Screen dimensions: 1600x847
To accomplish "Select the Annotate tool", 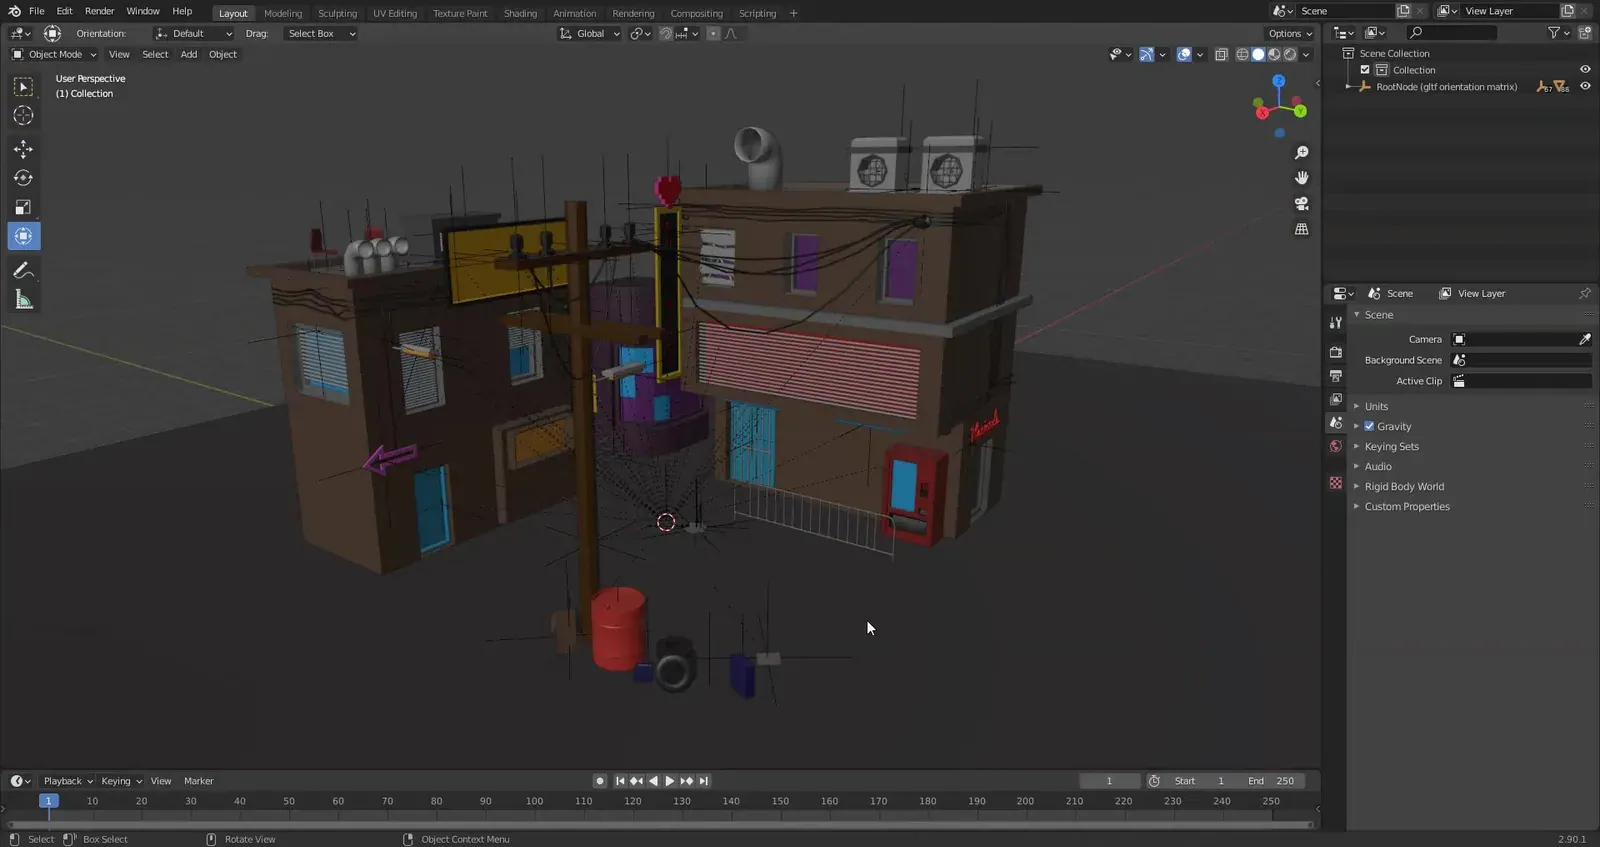I will 23,270.
